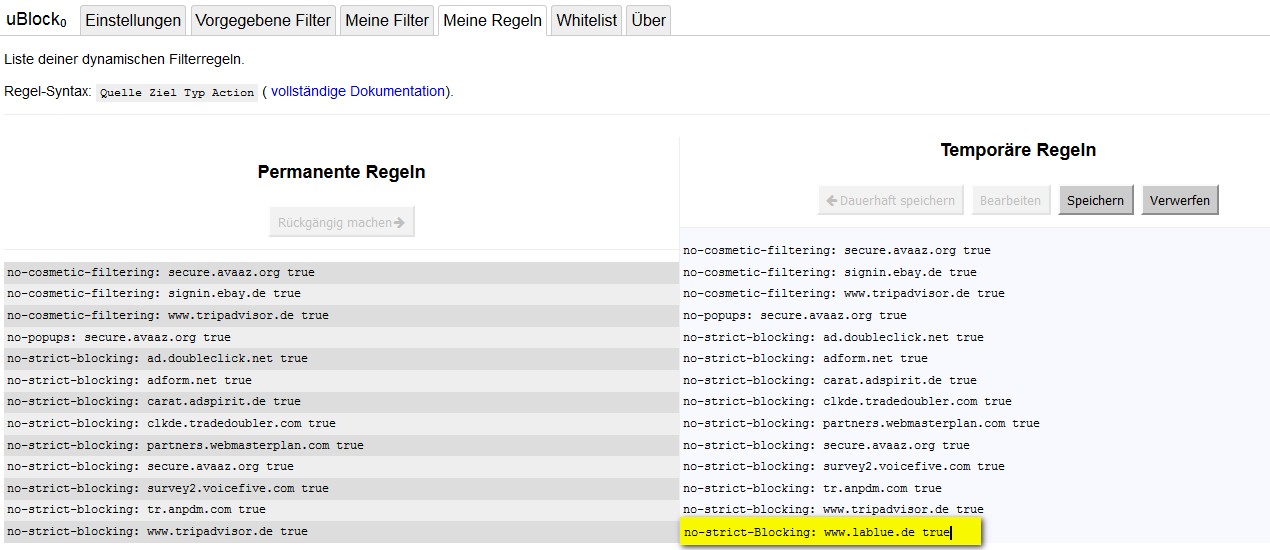Click the permanent tr.anpdm.com rule
The height and width of the screenshot is (550, 1270).
pos(136,510)
